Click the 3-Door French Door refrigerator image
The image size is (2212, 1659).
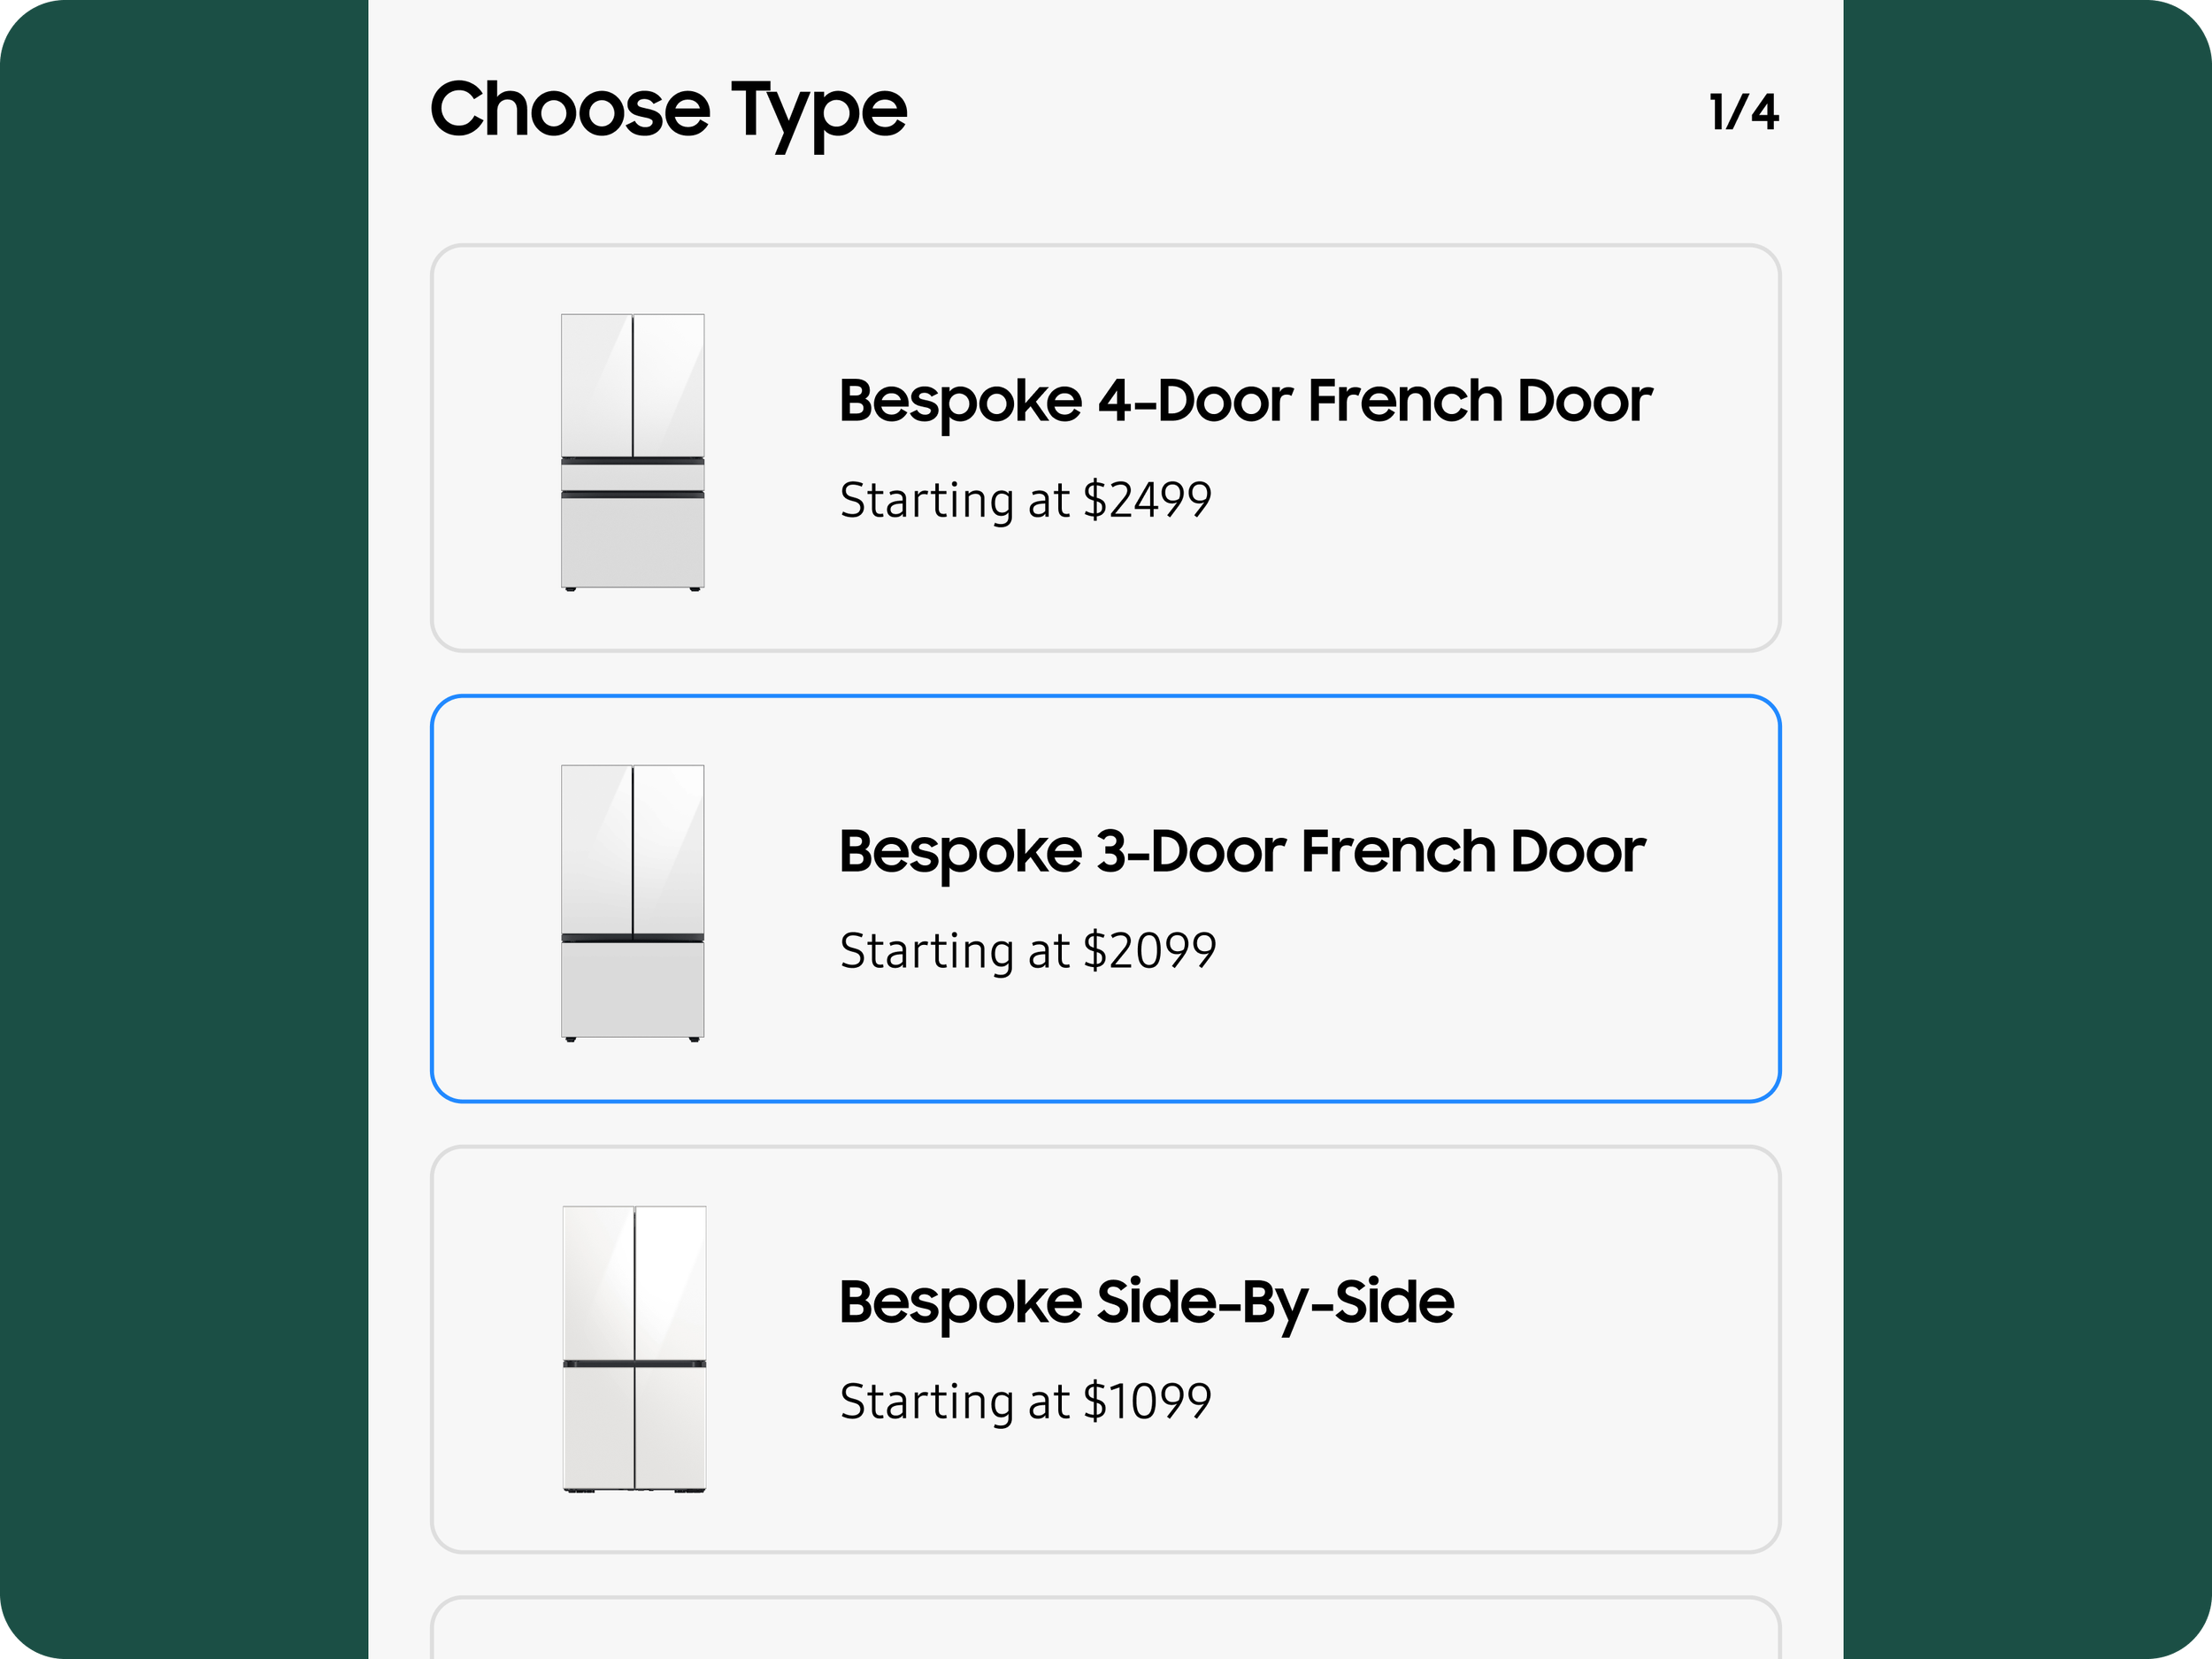(633, 903)
